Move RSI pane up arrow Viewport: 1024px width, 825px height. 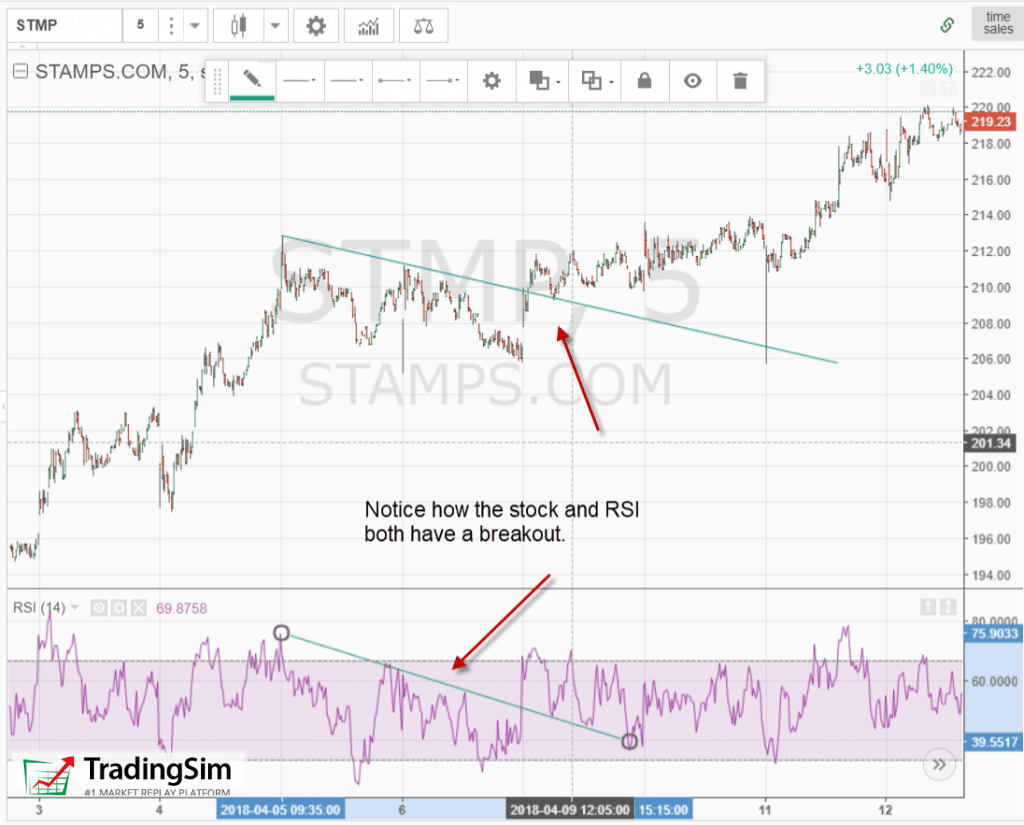tap(928, 607)
